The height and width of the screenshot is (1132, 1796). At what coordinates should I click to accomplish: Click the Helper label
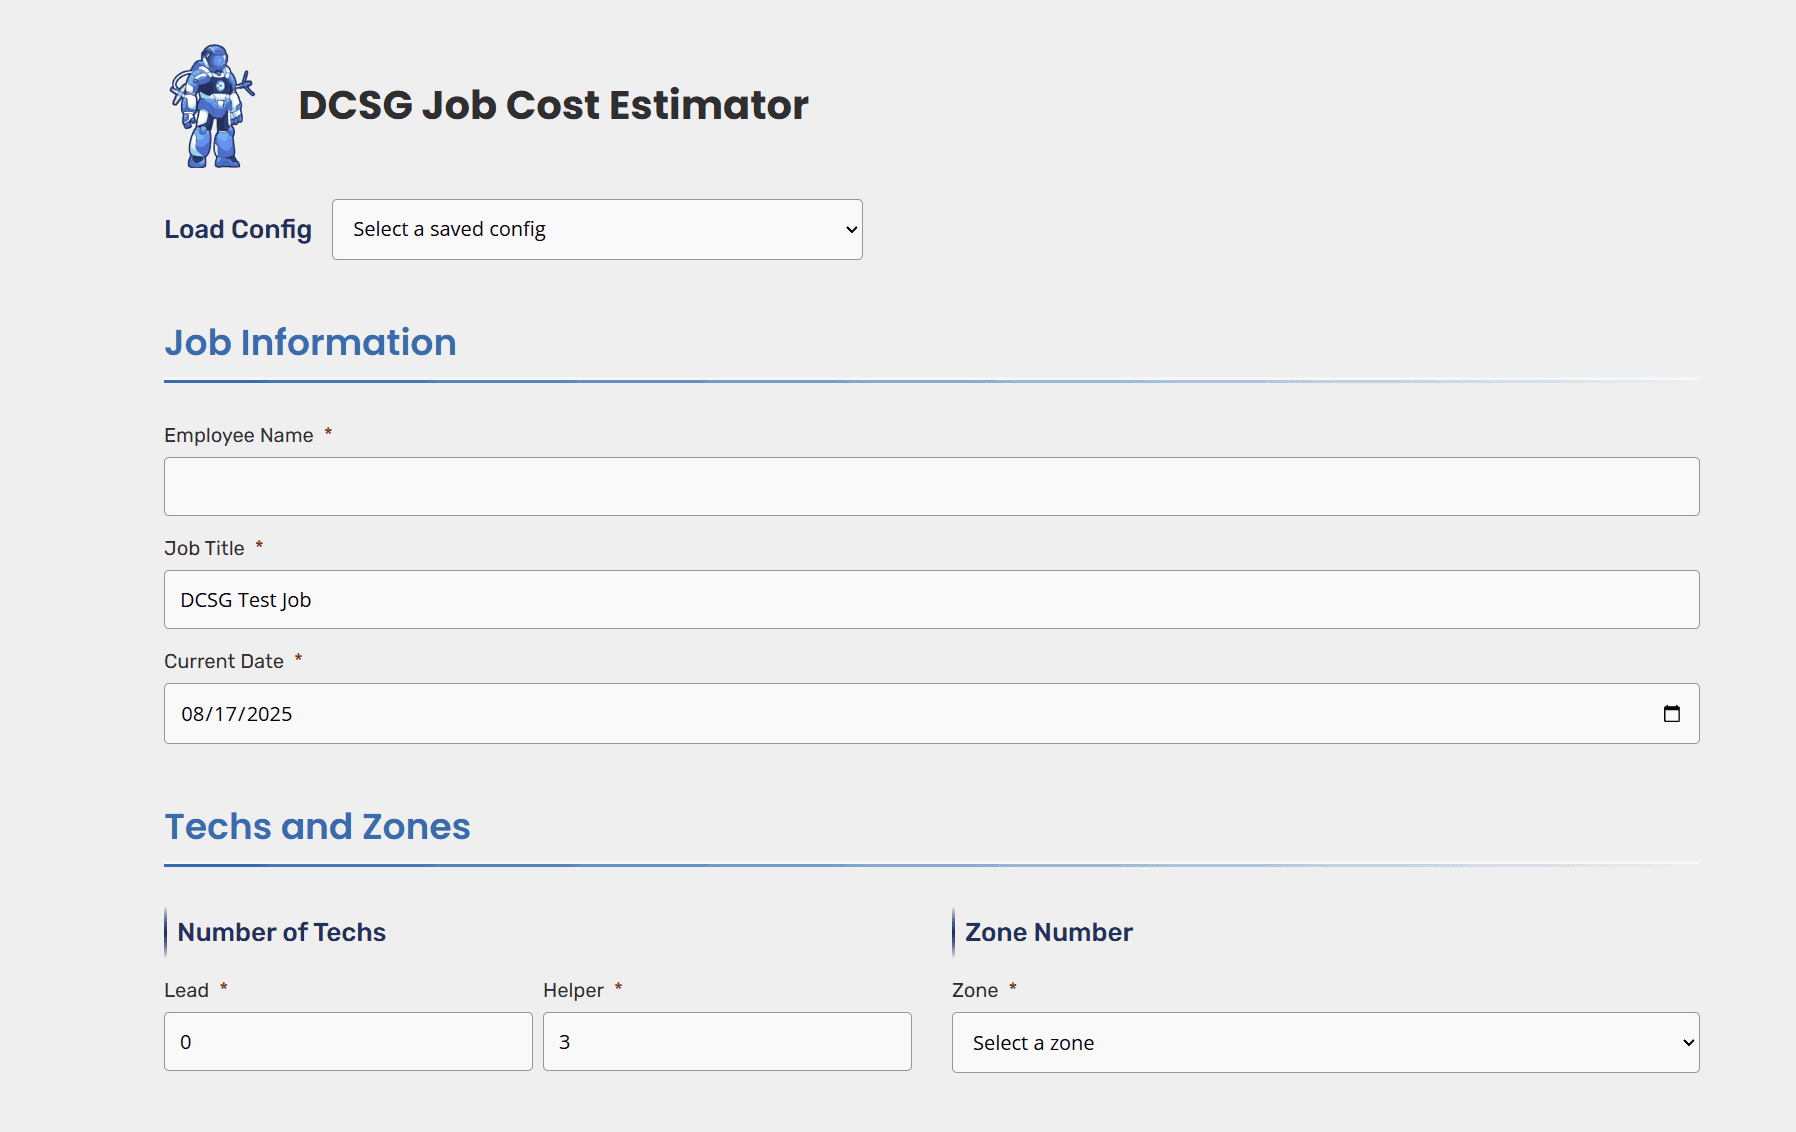pyautogui.click(x=573, y=990)
